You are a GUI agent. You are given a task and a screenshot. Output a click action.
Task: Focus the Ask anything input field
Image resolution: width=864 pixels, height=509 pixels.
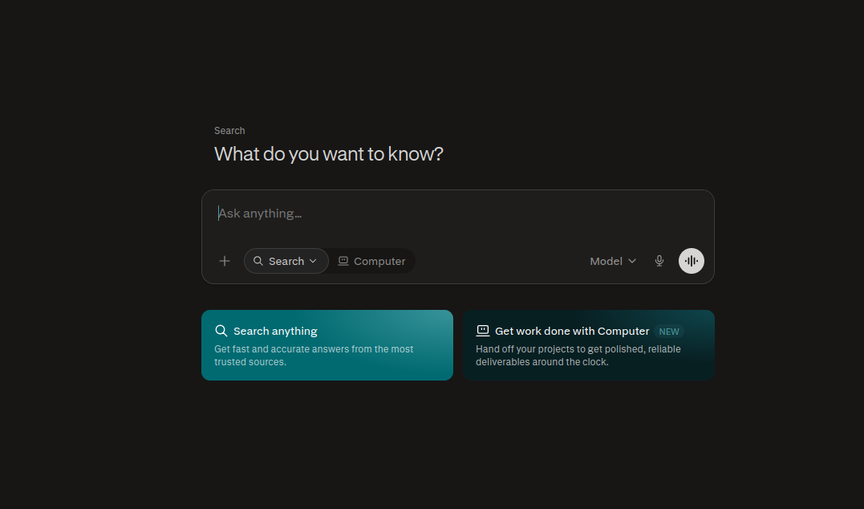click(x=457, y=214)
